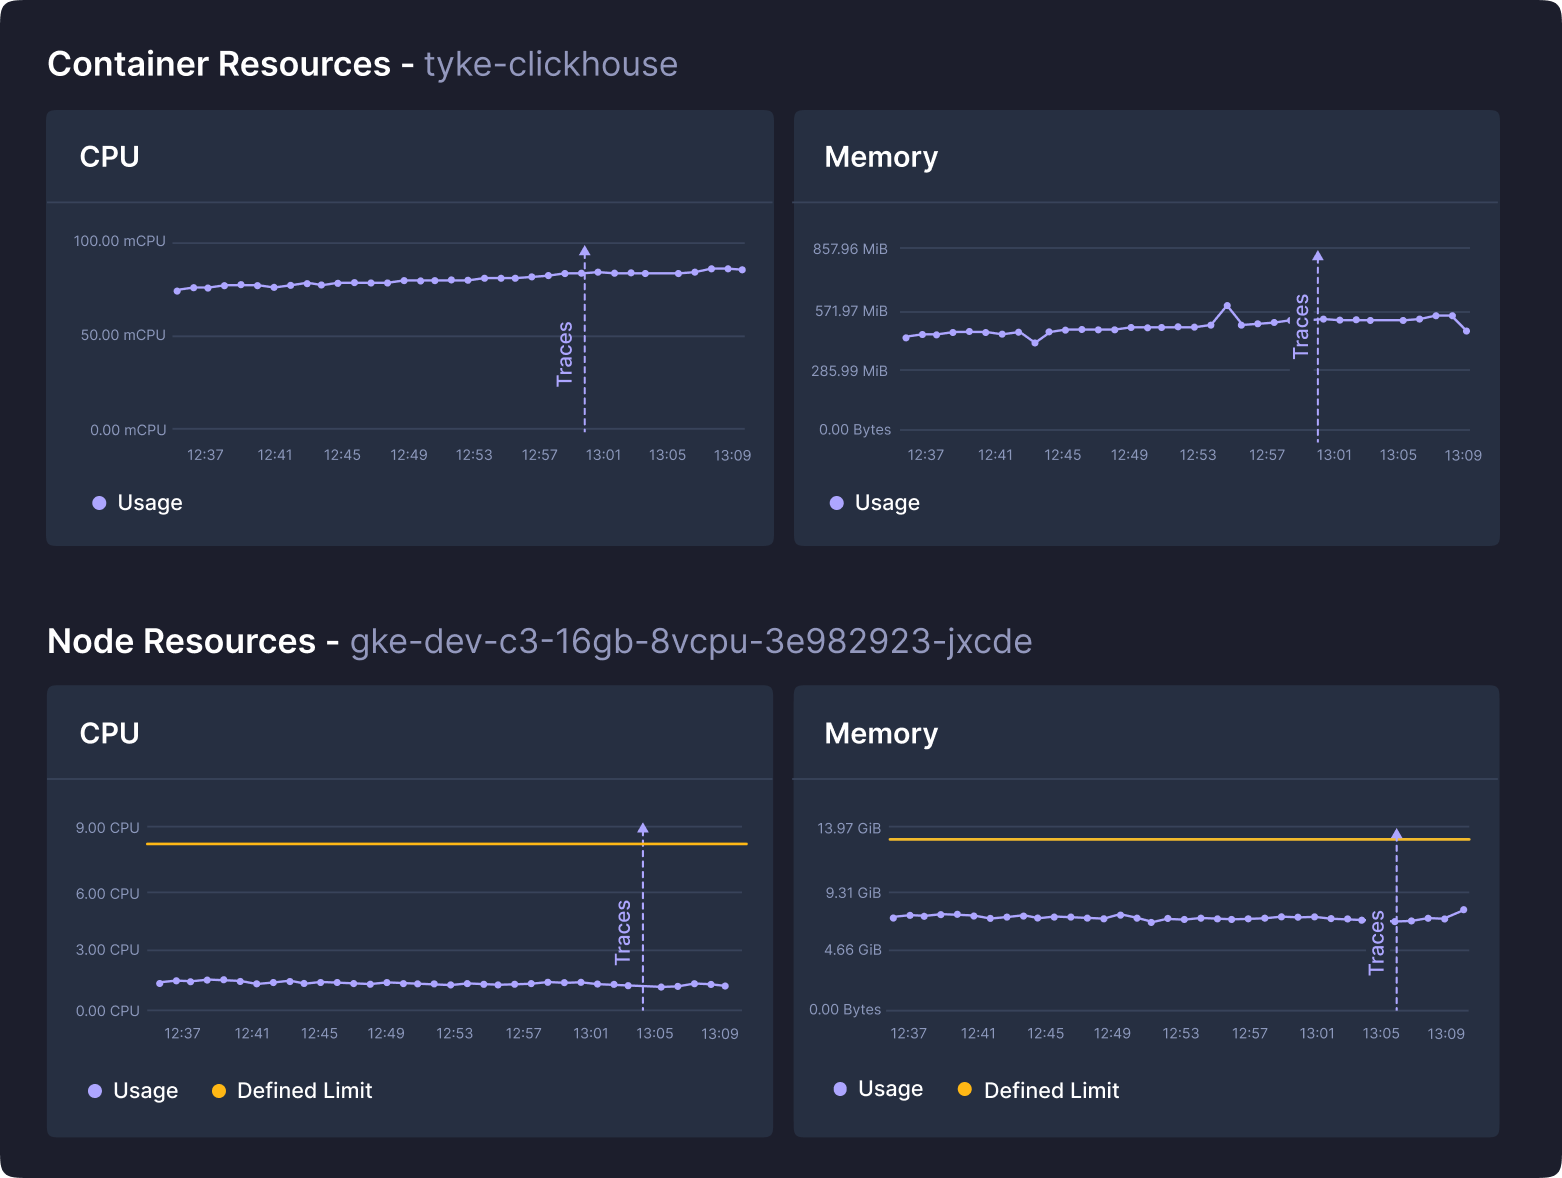Click the 9.31 GiB axis label
This screenshot has width=1562, height=1178.
pyautogui.click(x=853, y=893)
